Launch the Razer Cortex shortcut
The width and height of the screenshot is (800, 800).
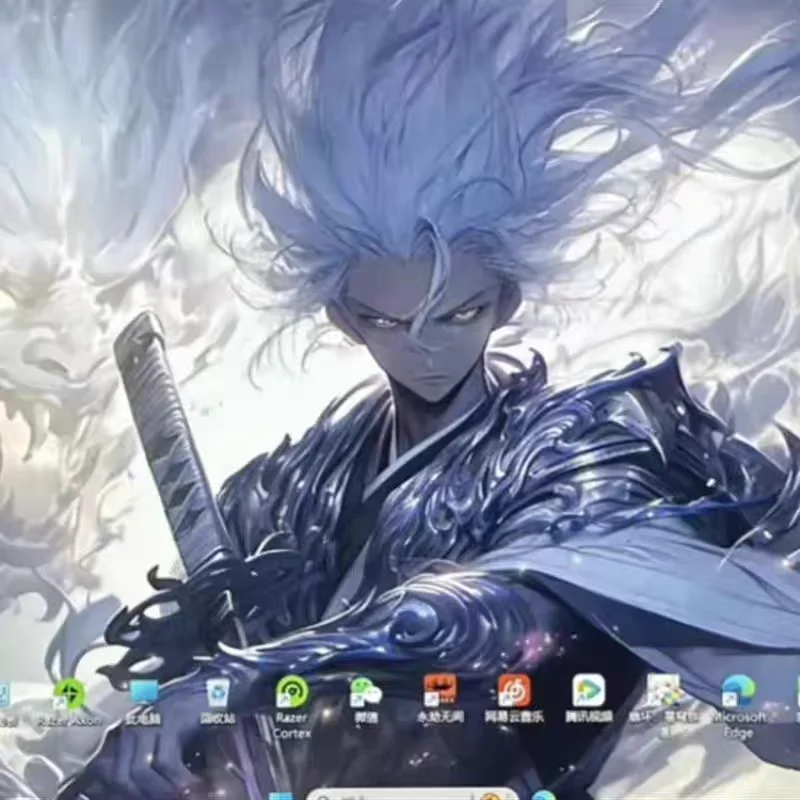pos(292,707)
